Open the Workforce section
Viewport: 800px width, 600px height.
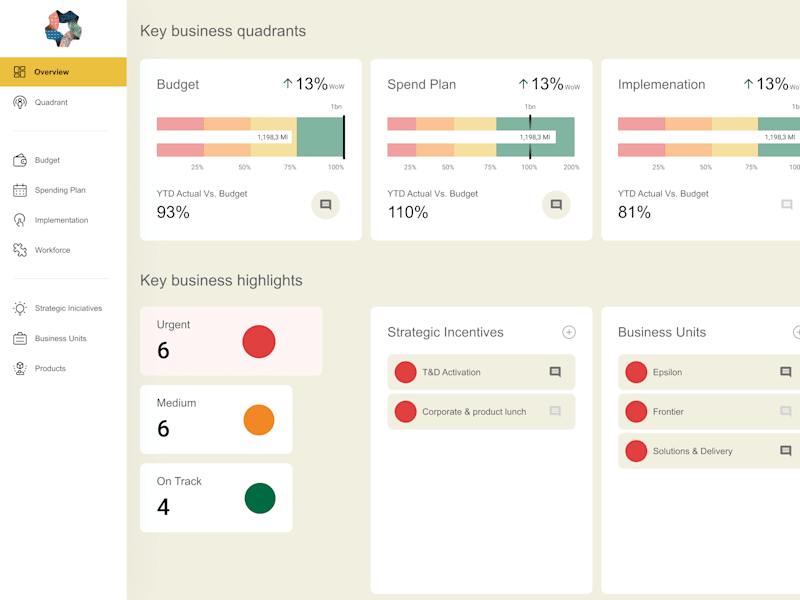[53, 250]
